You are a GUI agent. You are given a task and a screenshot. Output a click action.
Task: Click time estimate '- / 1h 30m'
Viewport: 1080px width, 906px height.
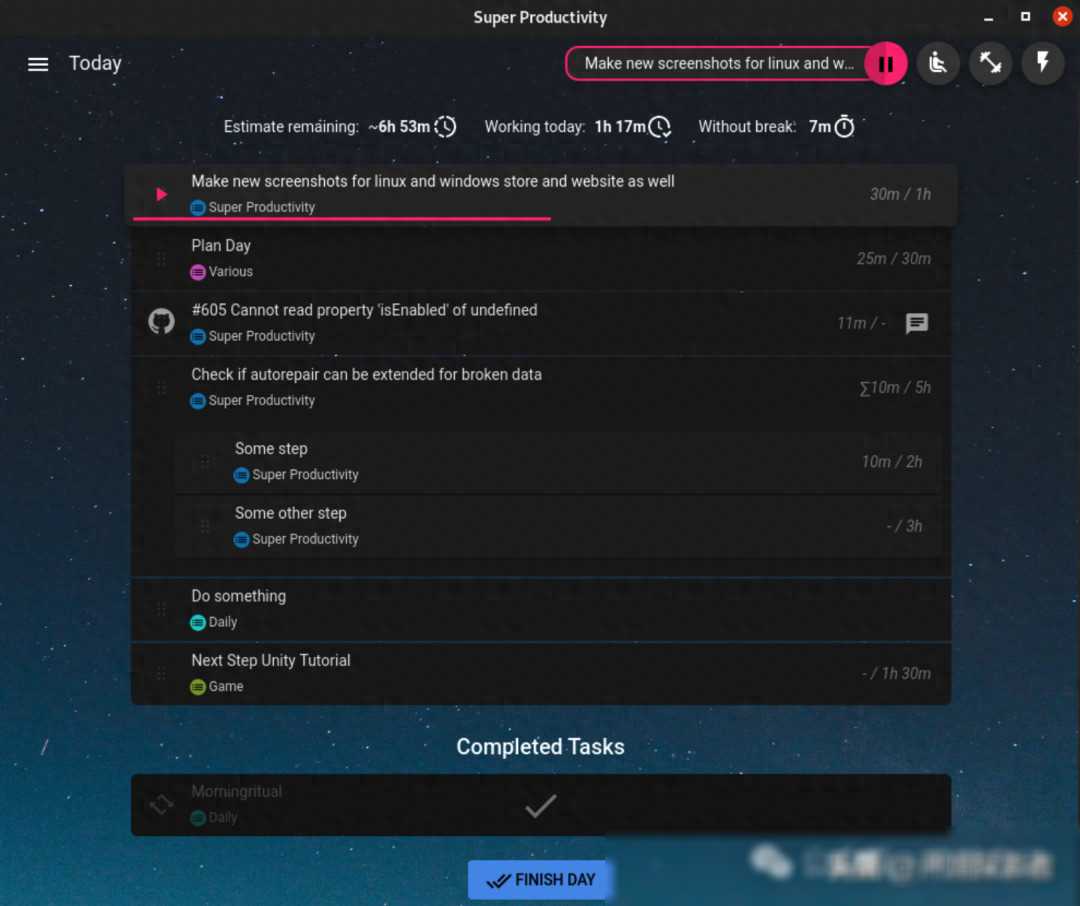(x=895, y=674)
